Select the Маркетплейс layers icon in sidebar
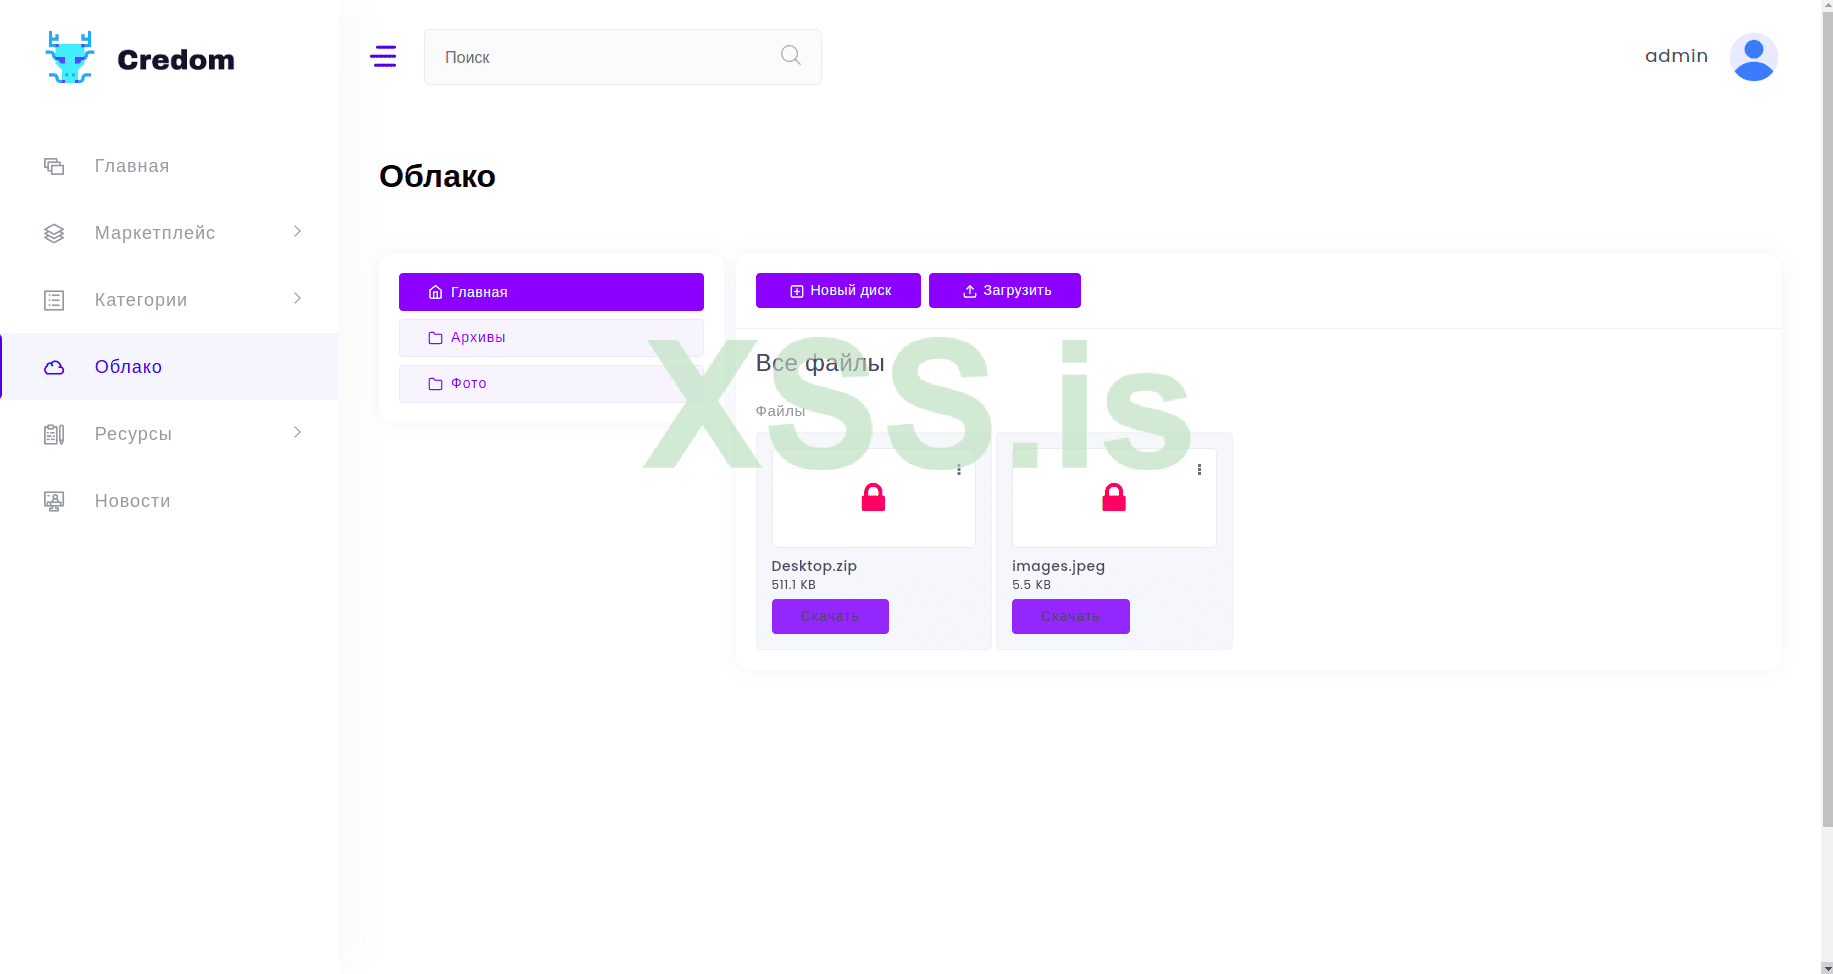This screenshot has width=1833, height=974. (53, 232)
